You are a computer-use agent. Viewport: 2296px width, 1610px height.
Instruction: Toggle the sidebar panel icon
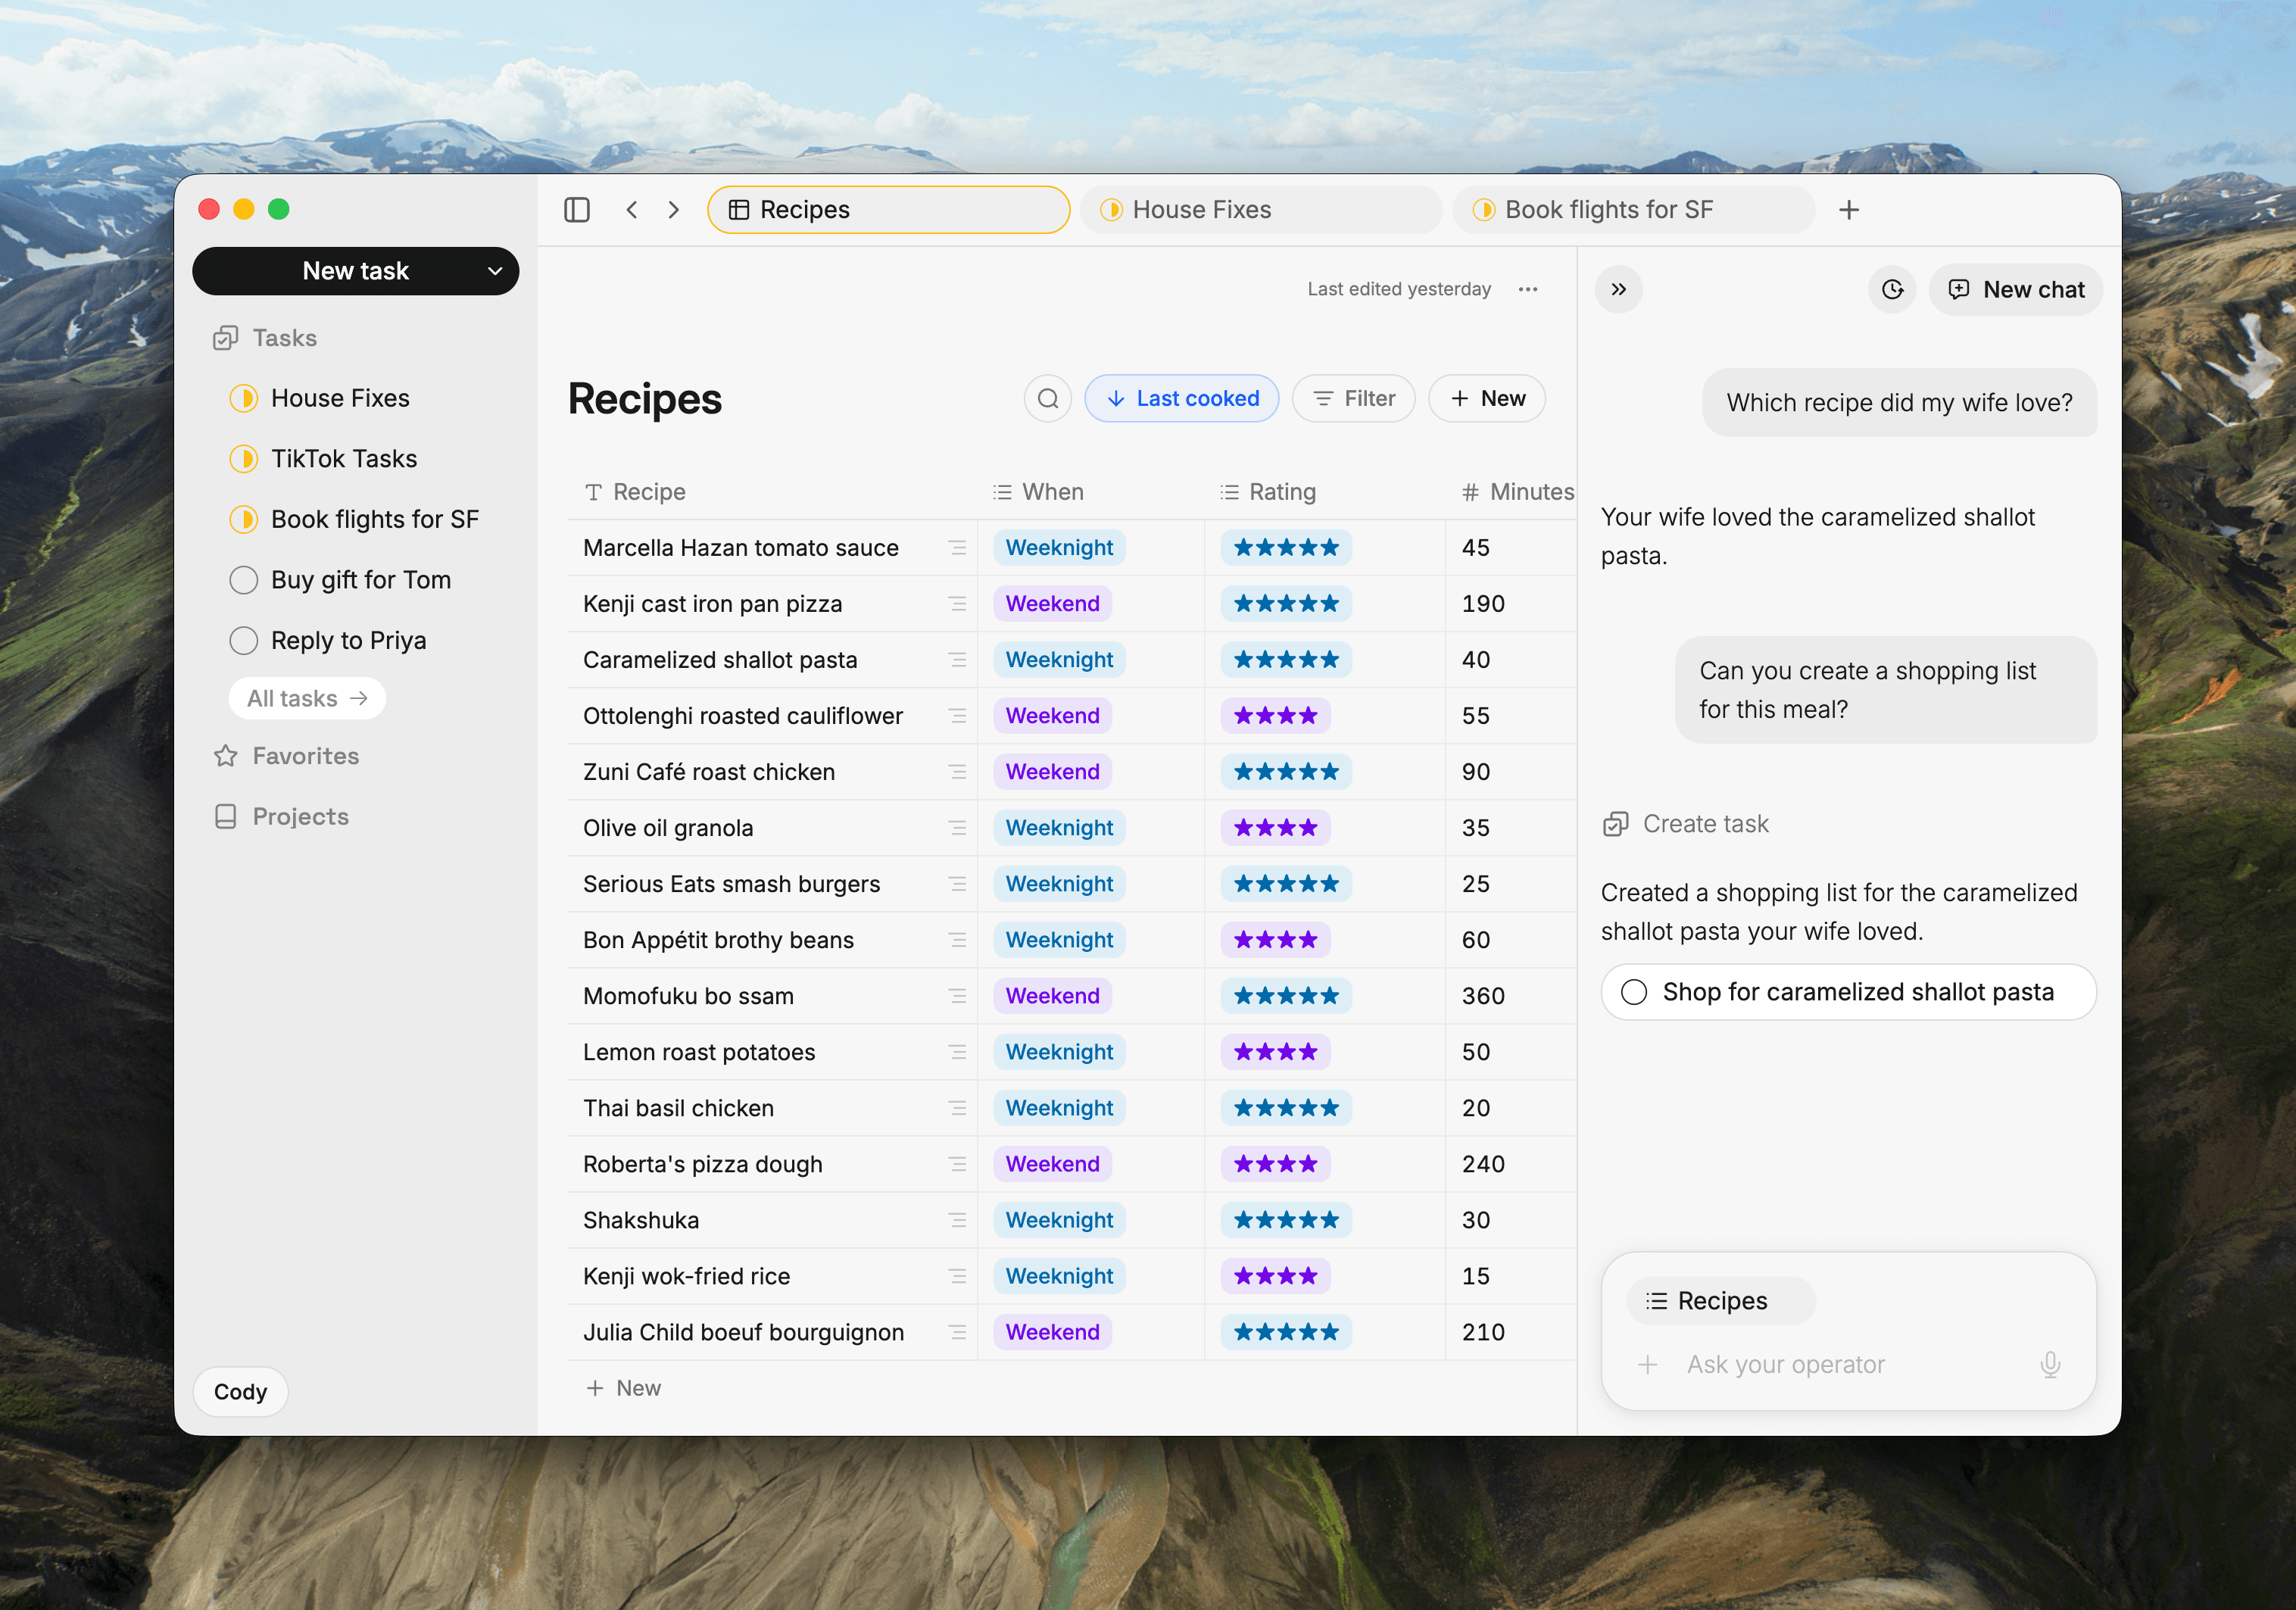577,210
